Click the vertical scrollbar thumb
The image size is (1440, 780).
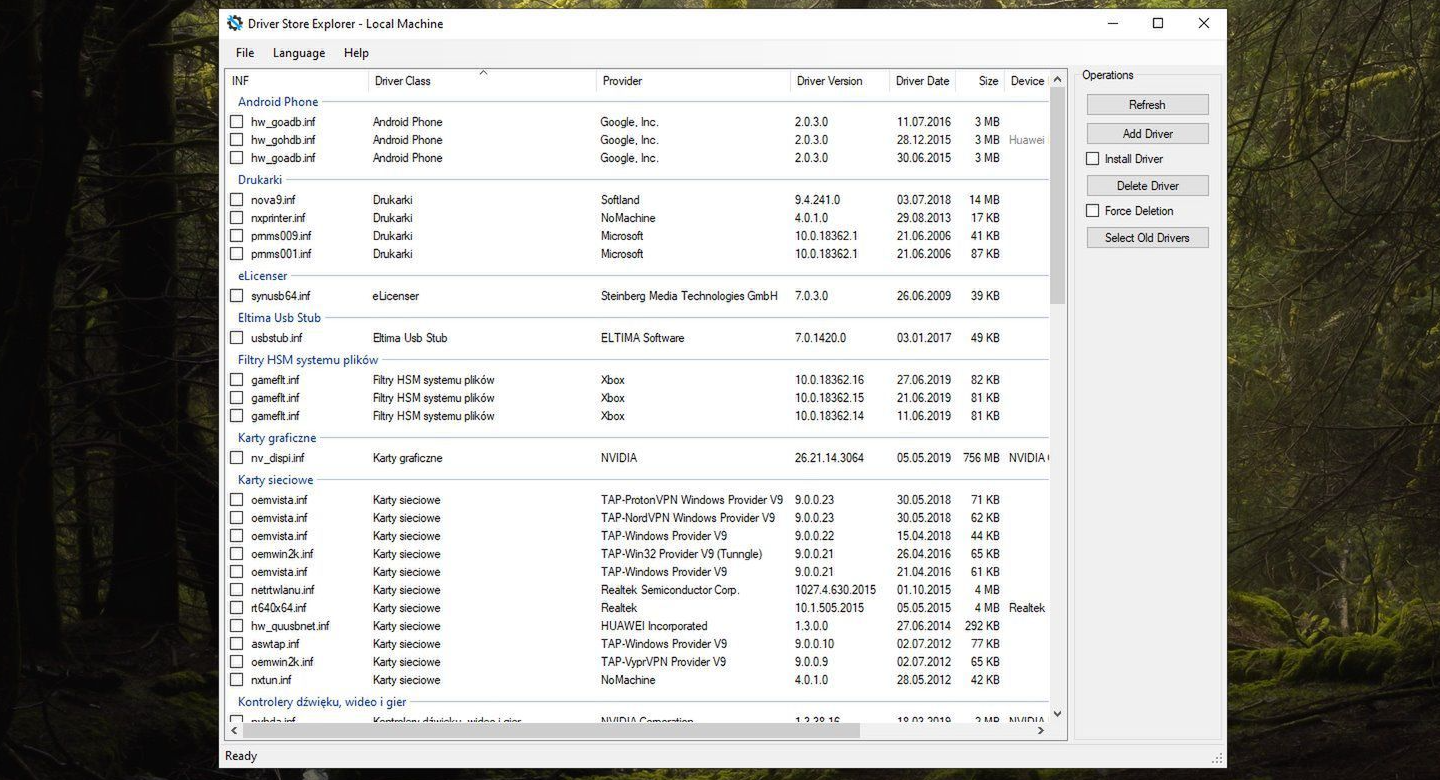(x=1057, y=196)
